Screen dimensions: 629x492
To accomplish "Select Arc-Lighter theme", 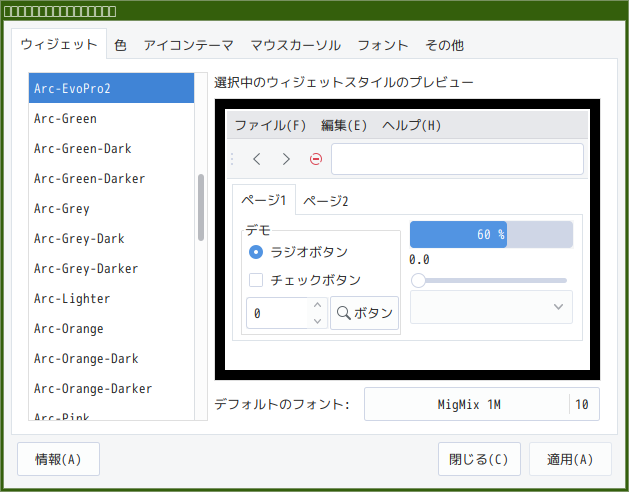I will (112, 299).
